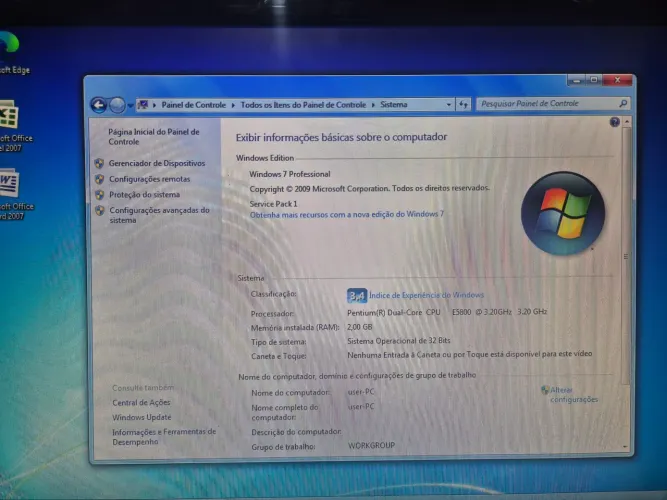Click the vertical scrollbar down arrow
667x500 pixels.
tap(625, 447)
